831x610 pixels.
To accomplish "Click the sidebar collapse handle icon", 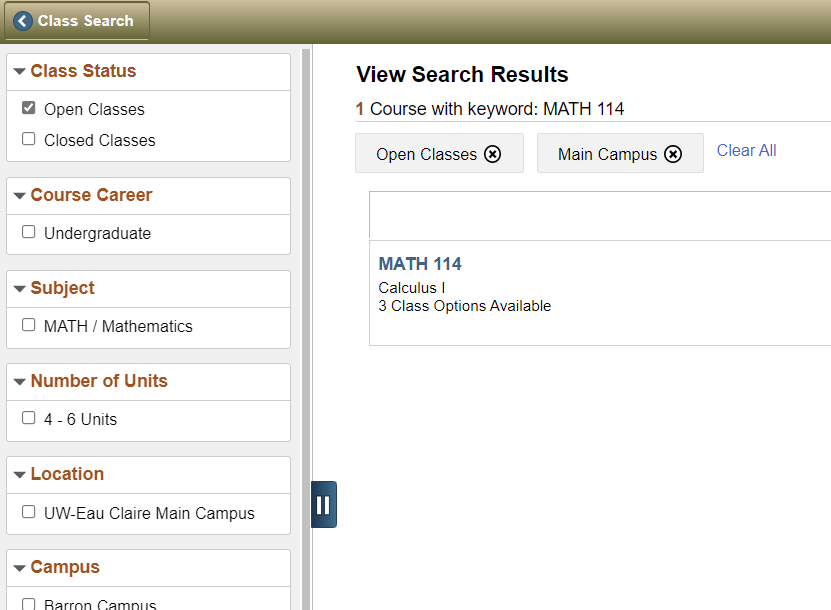I will (323, 505).
